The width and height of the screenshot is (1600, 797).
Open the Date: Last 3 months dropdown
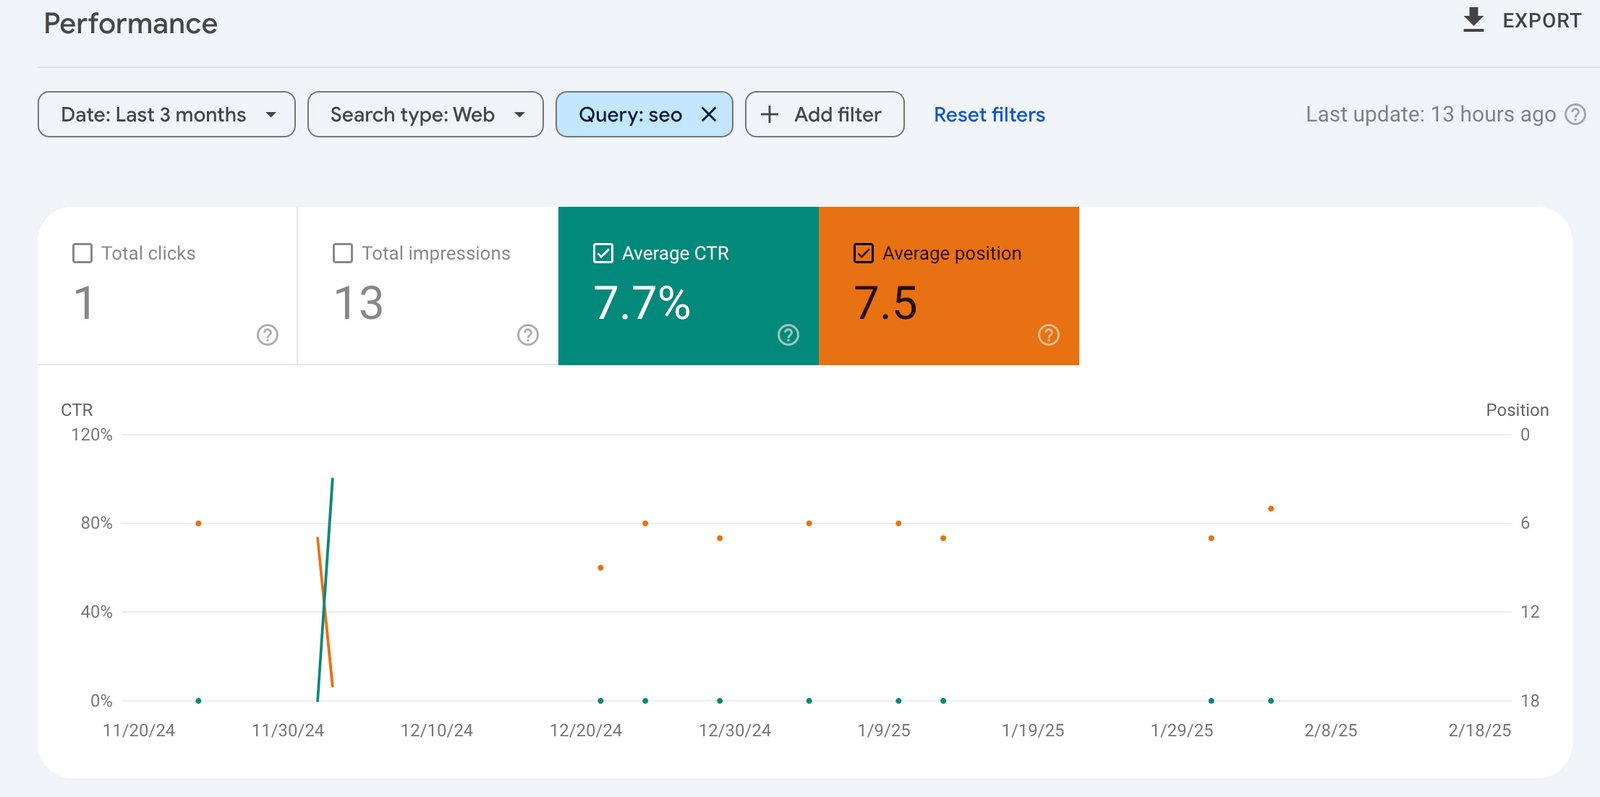(166, 114)
